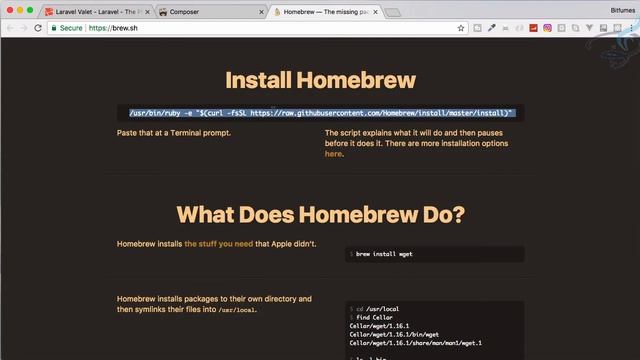640x360 pixels.
Task: Select the Homebrew tab
Action: click(325, 12)
